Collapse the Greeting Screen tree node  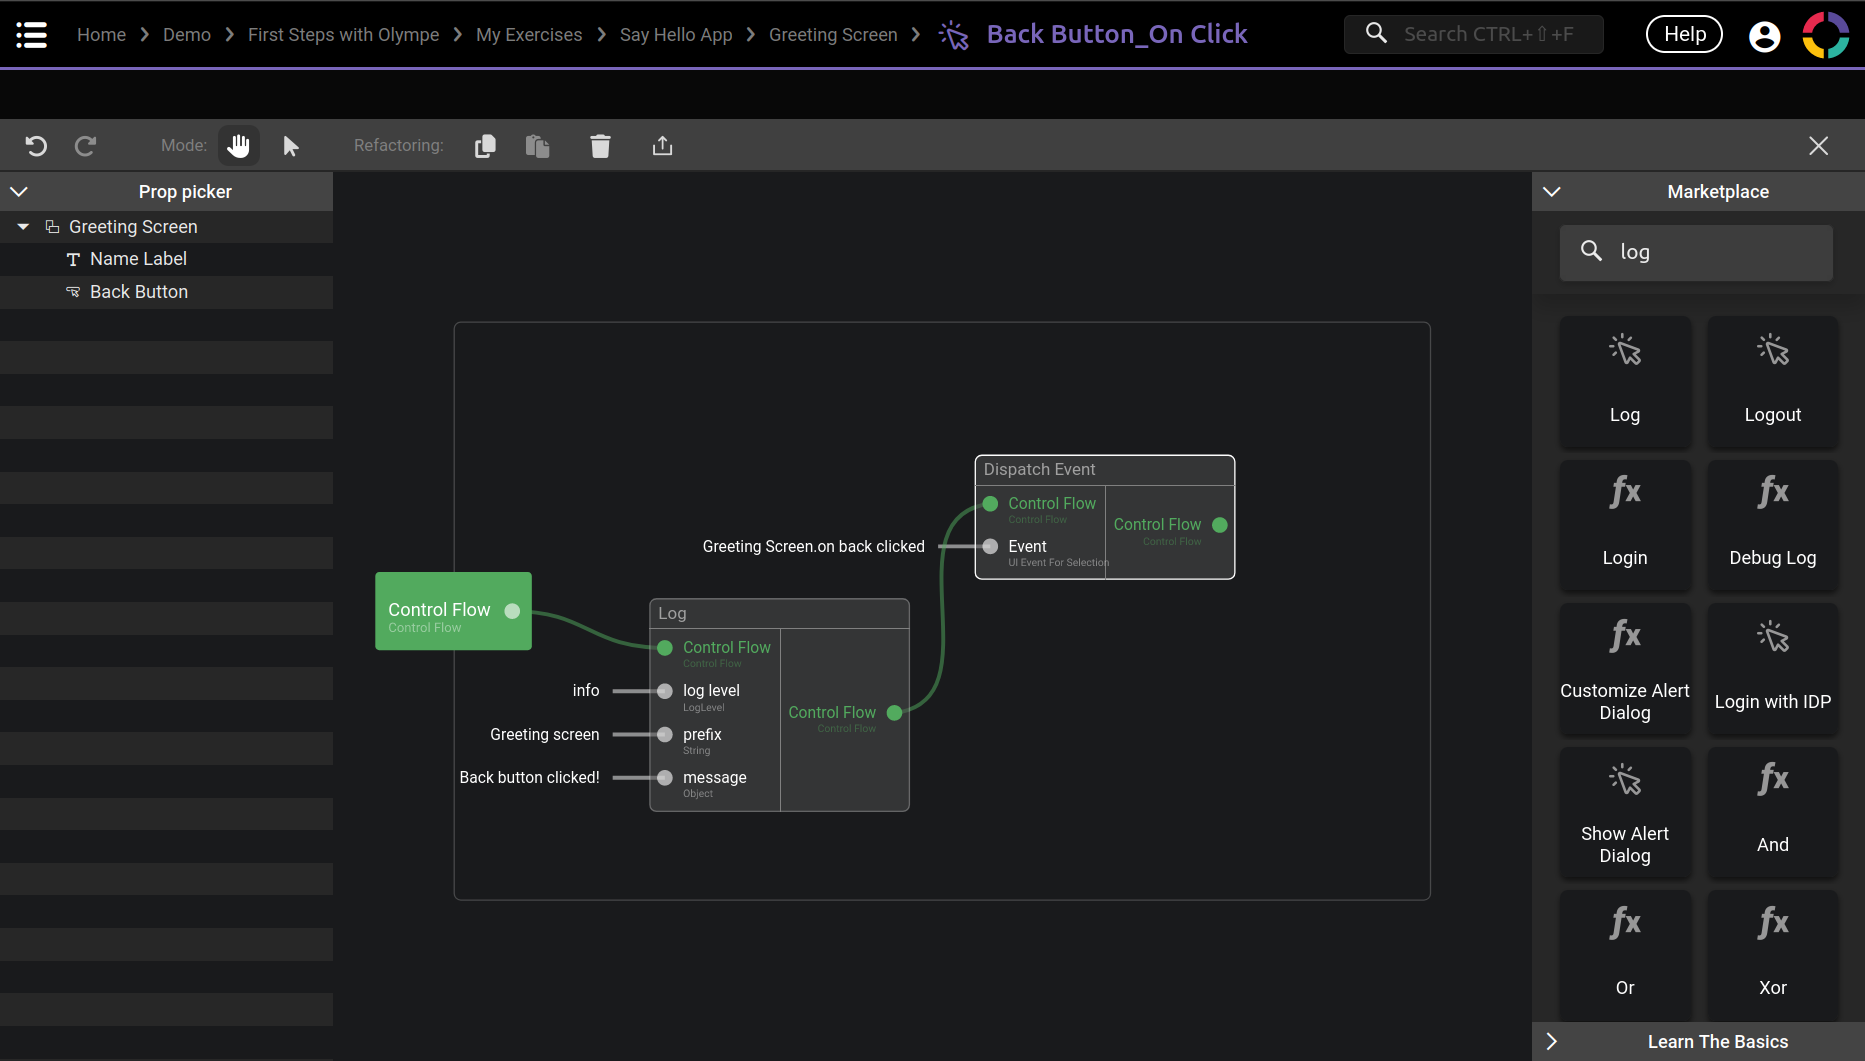coord(23,227)
